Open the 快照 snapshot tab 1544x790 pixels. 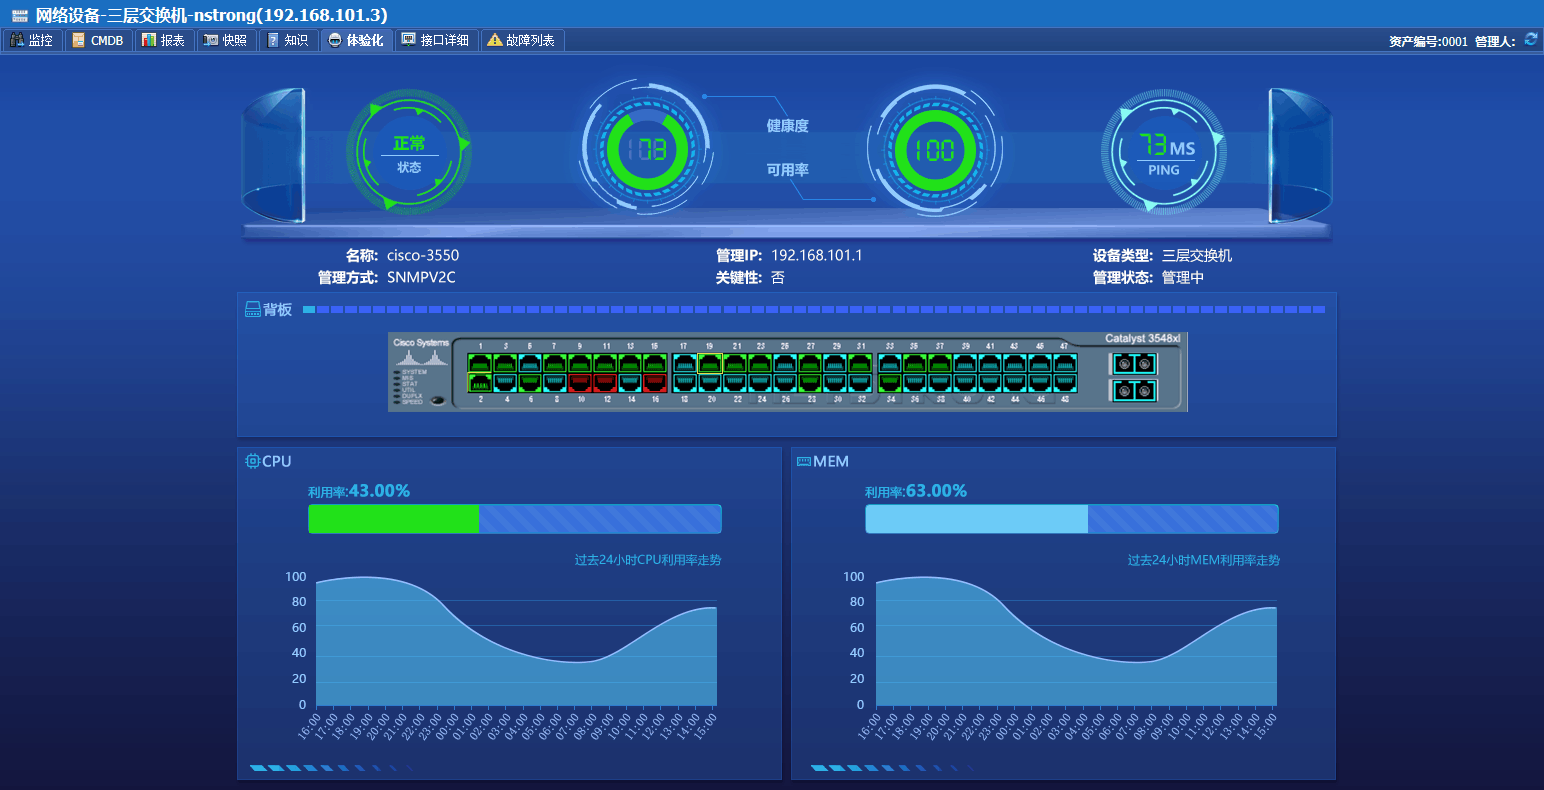pyautogui.click(x=225, y=40)
